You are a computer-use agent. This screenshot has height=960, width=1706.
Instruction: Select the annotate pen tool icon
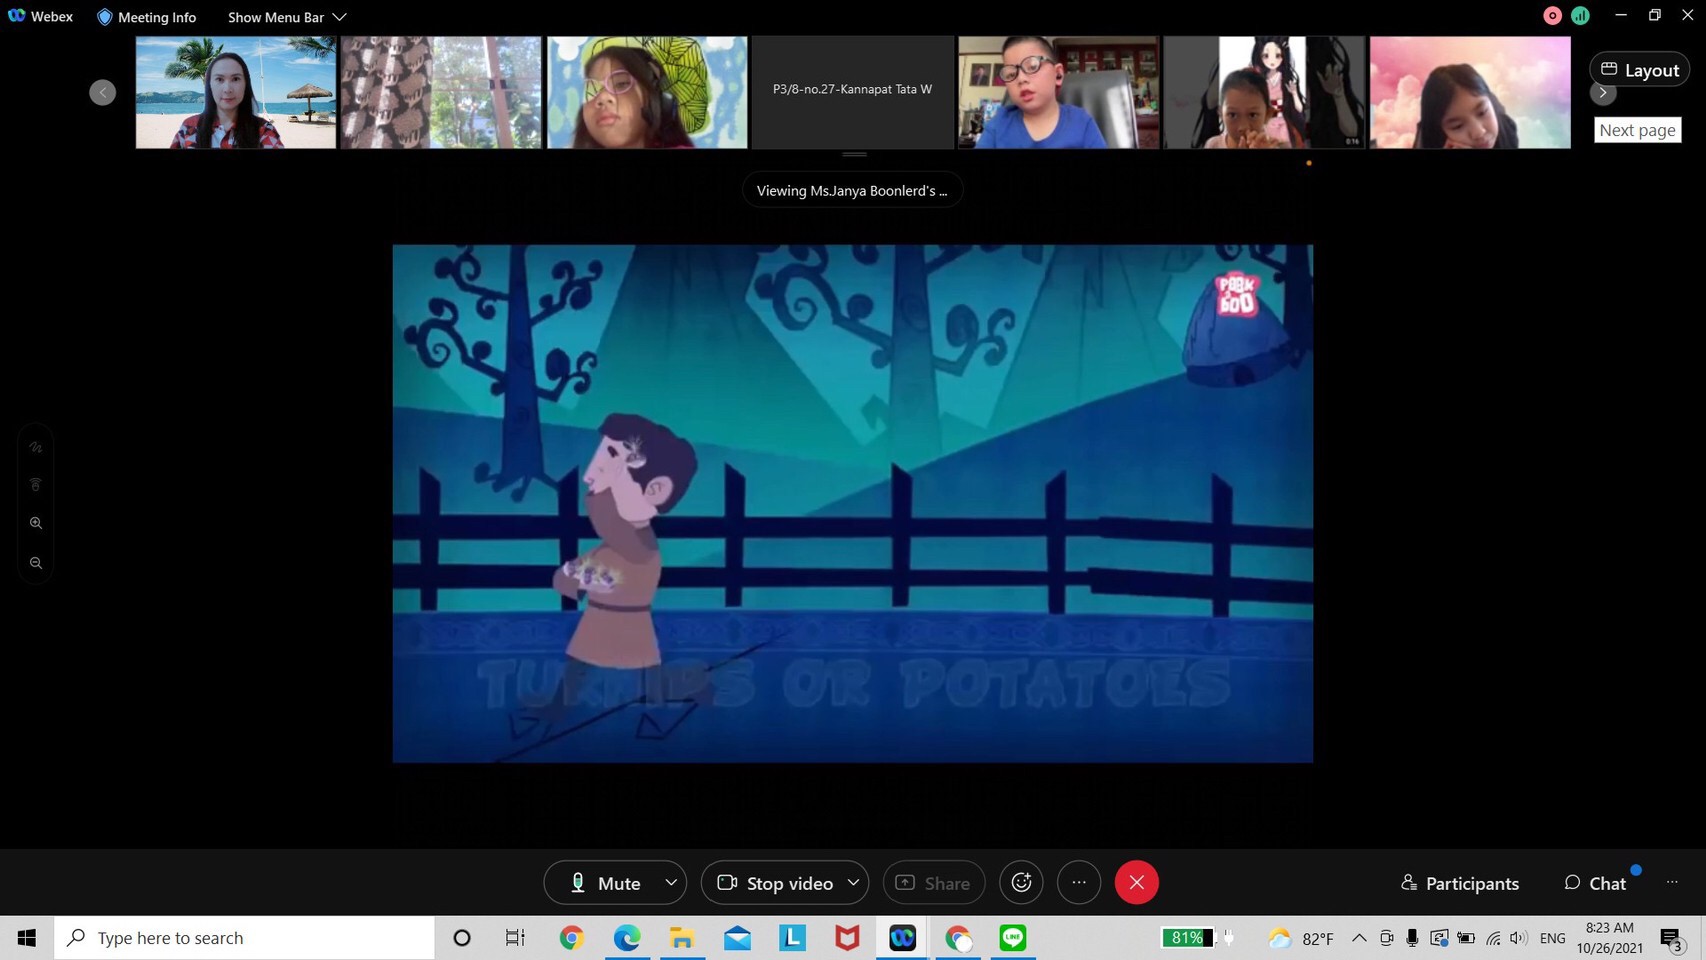36,447
